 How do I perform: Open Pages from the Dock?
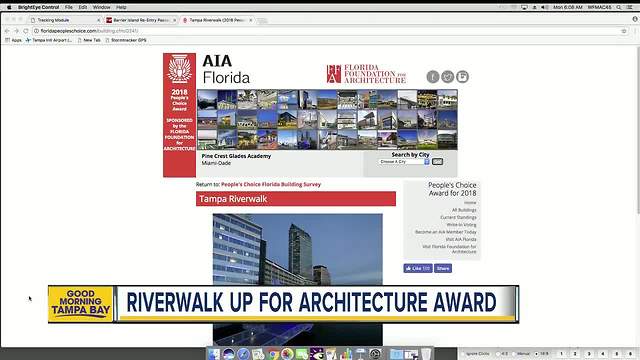tap(331, 354)
